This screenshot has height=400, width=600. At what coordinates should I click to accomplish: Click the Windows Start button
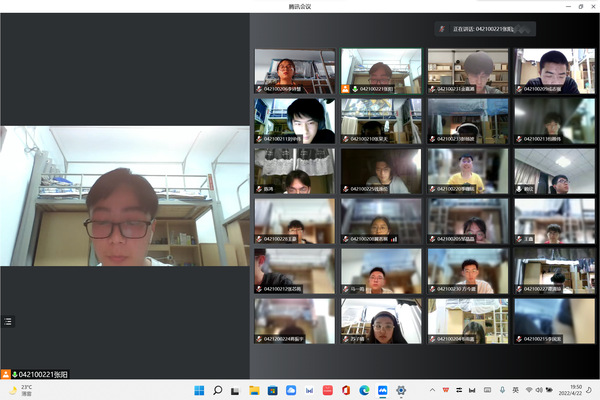coord(198,389)
